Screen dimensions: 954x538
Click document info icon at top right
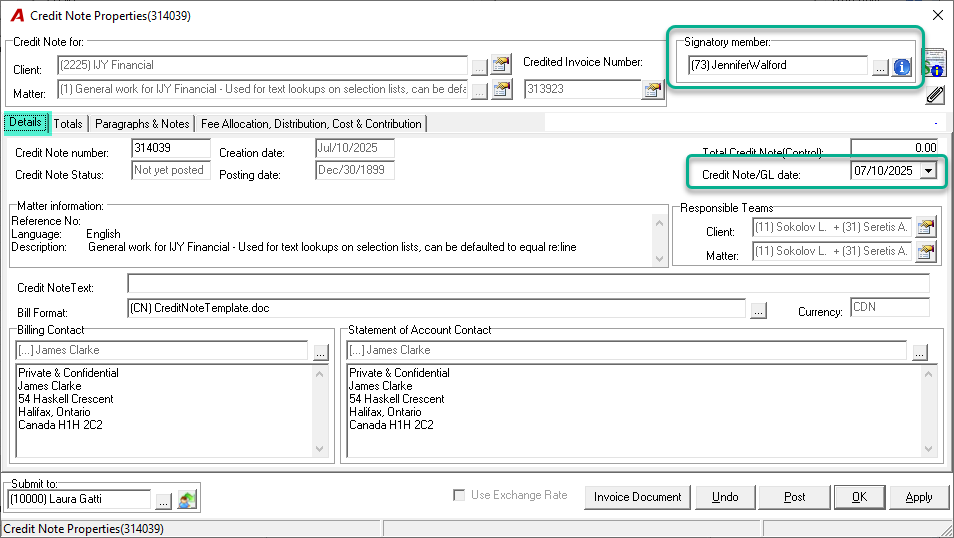935,63
